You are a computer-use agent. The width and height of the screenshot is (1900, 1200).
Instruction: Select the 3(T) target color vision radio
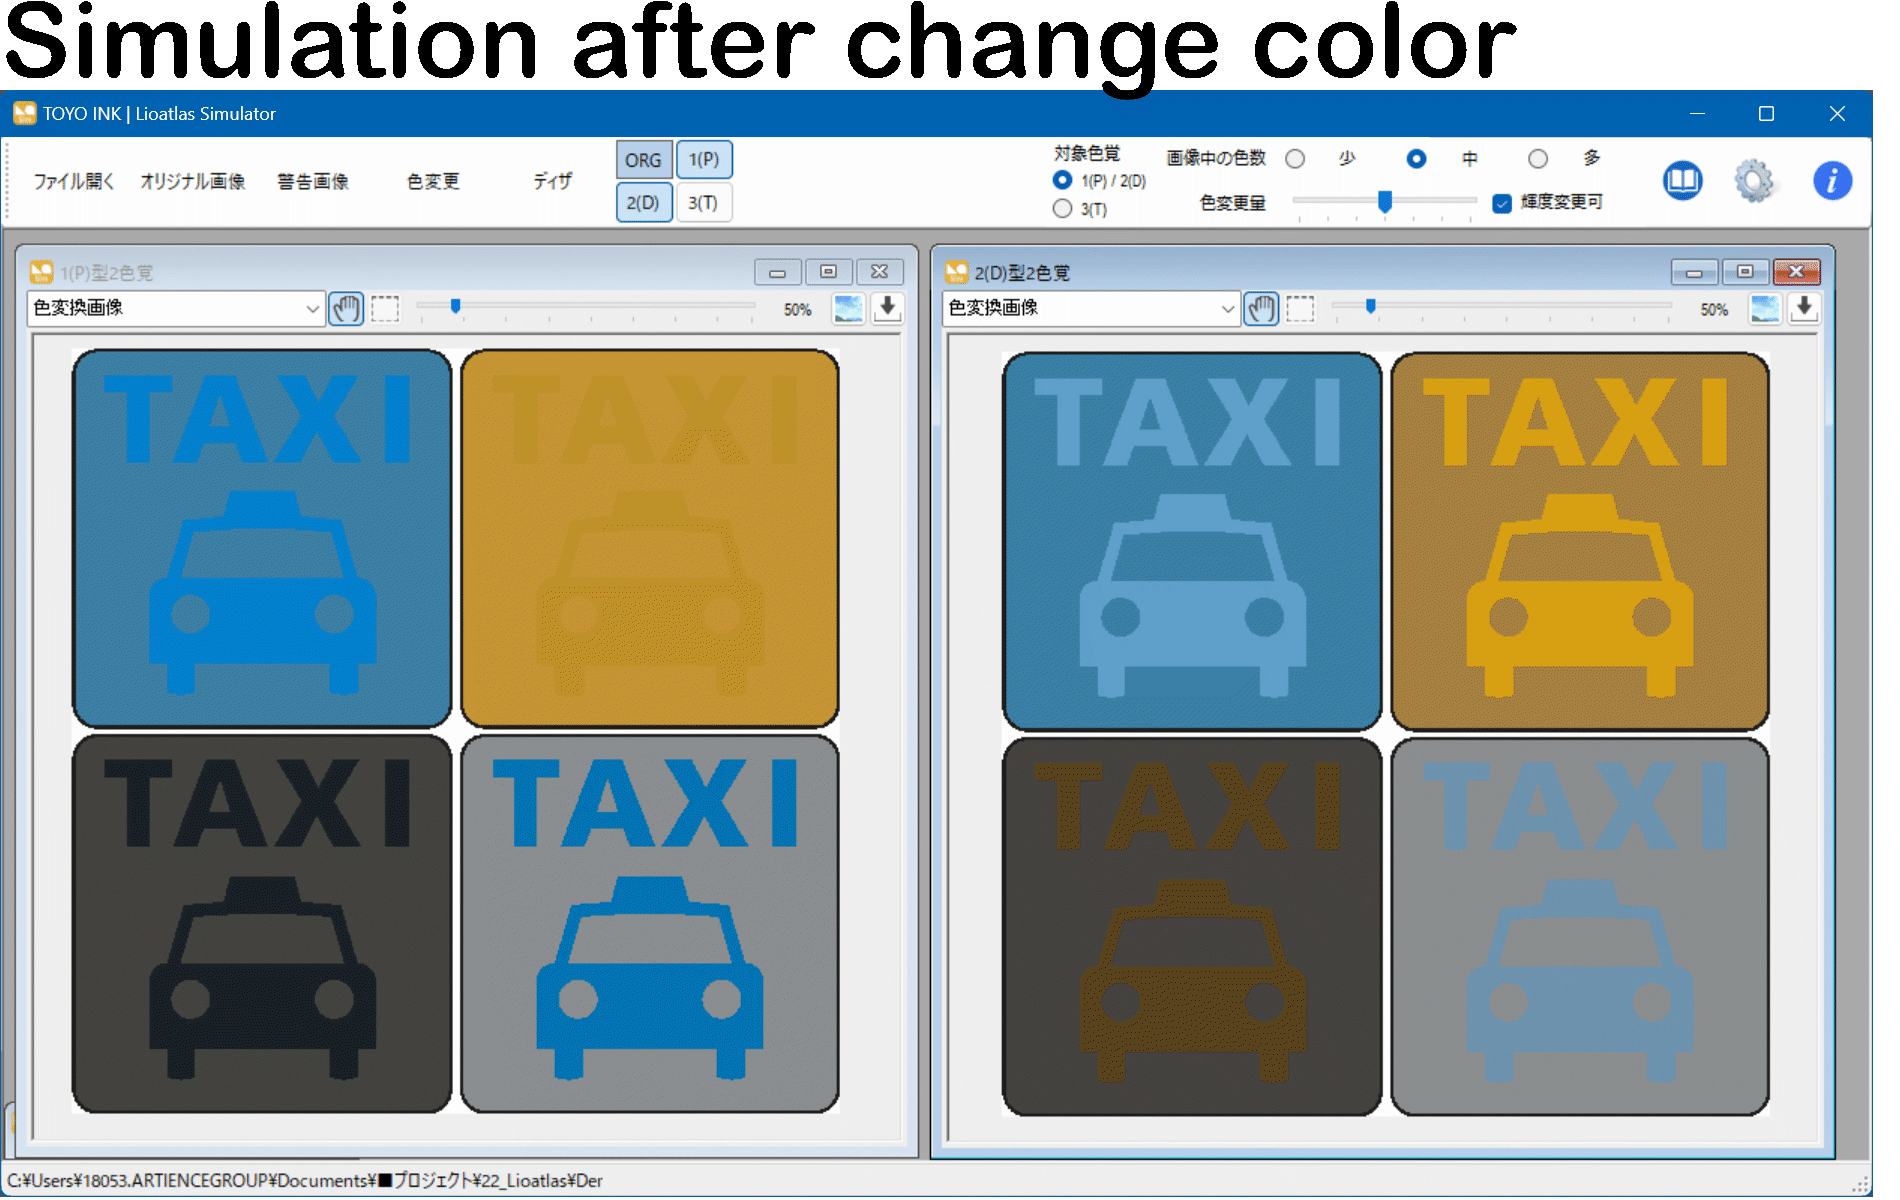click(1062, 209)
